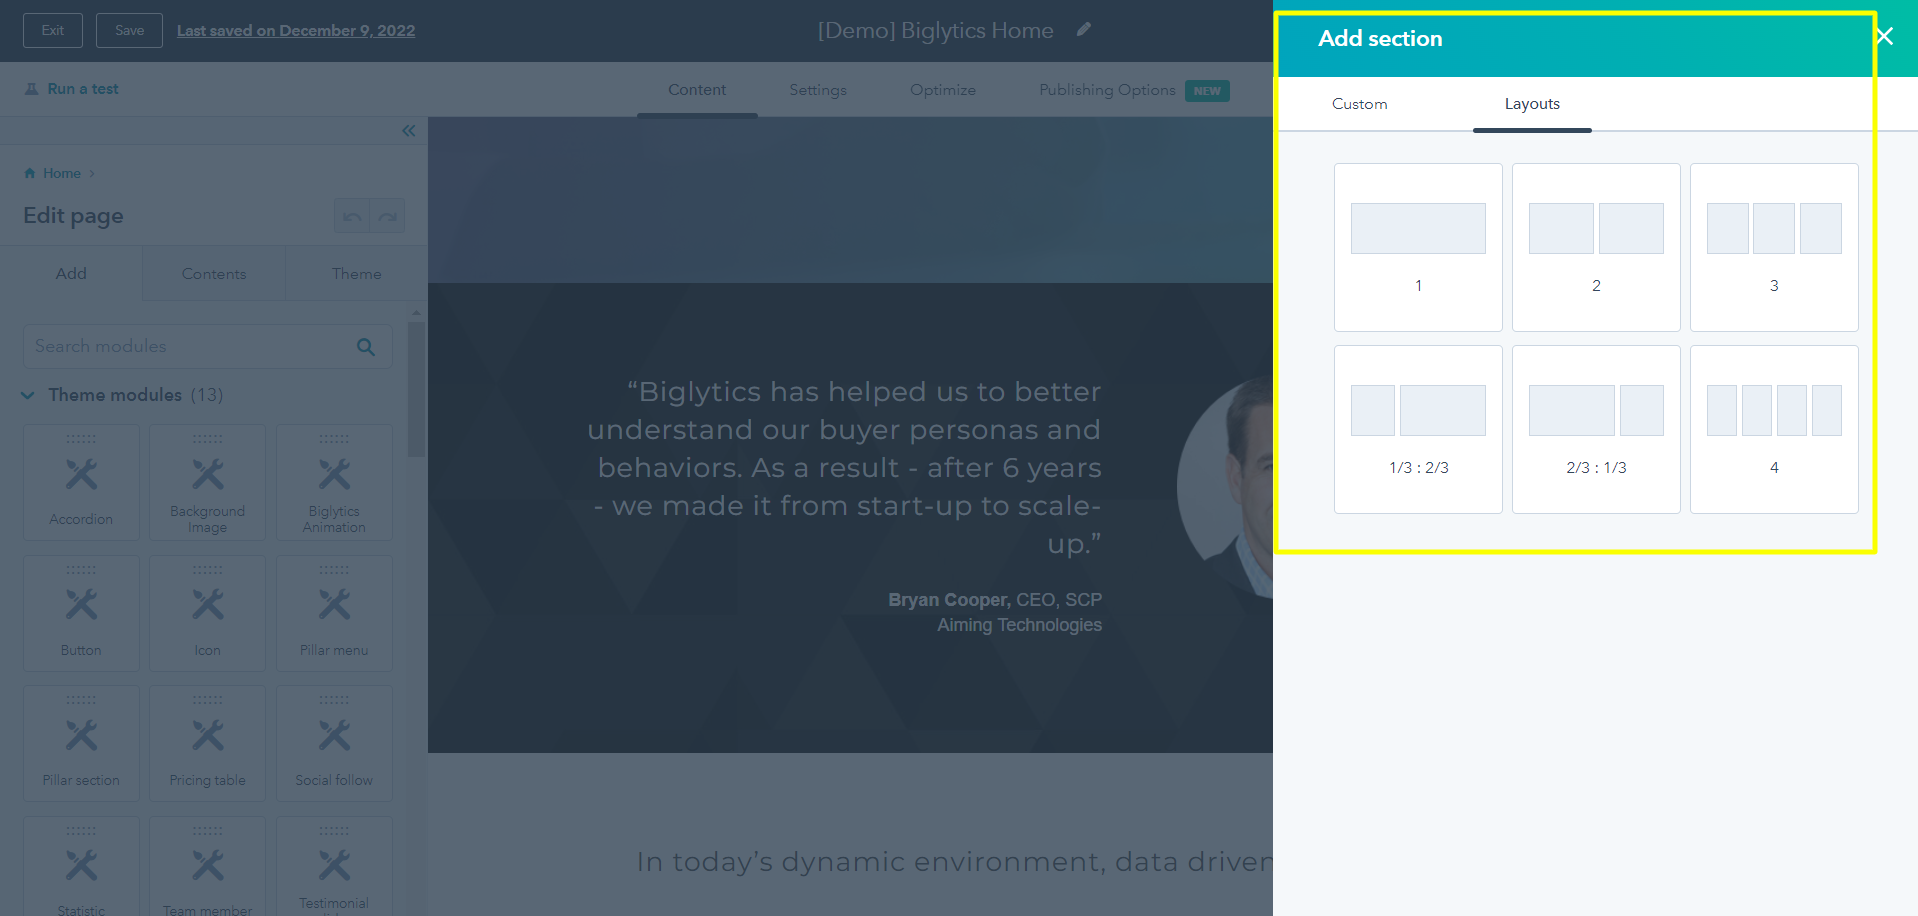The height and width of the screenshot is (916, 1918).
Task: Click the Save button
Action: click(129, 30)
